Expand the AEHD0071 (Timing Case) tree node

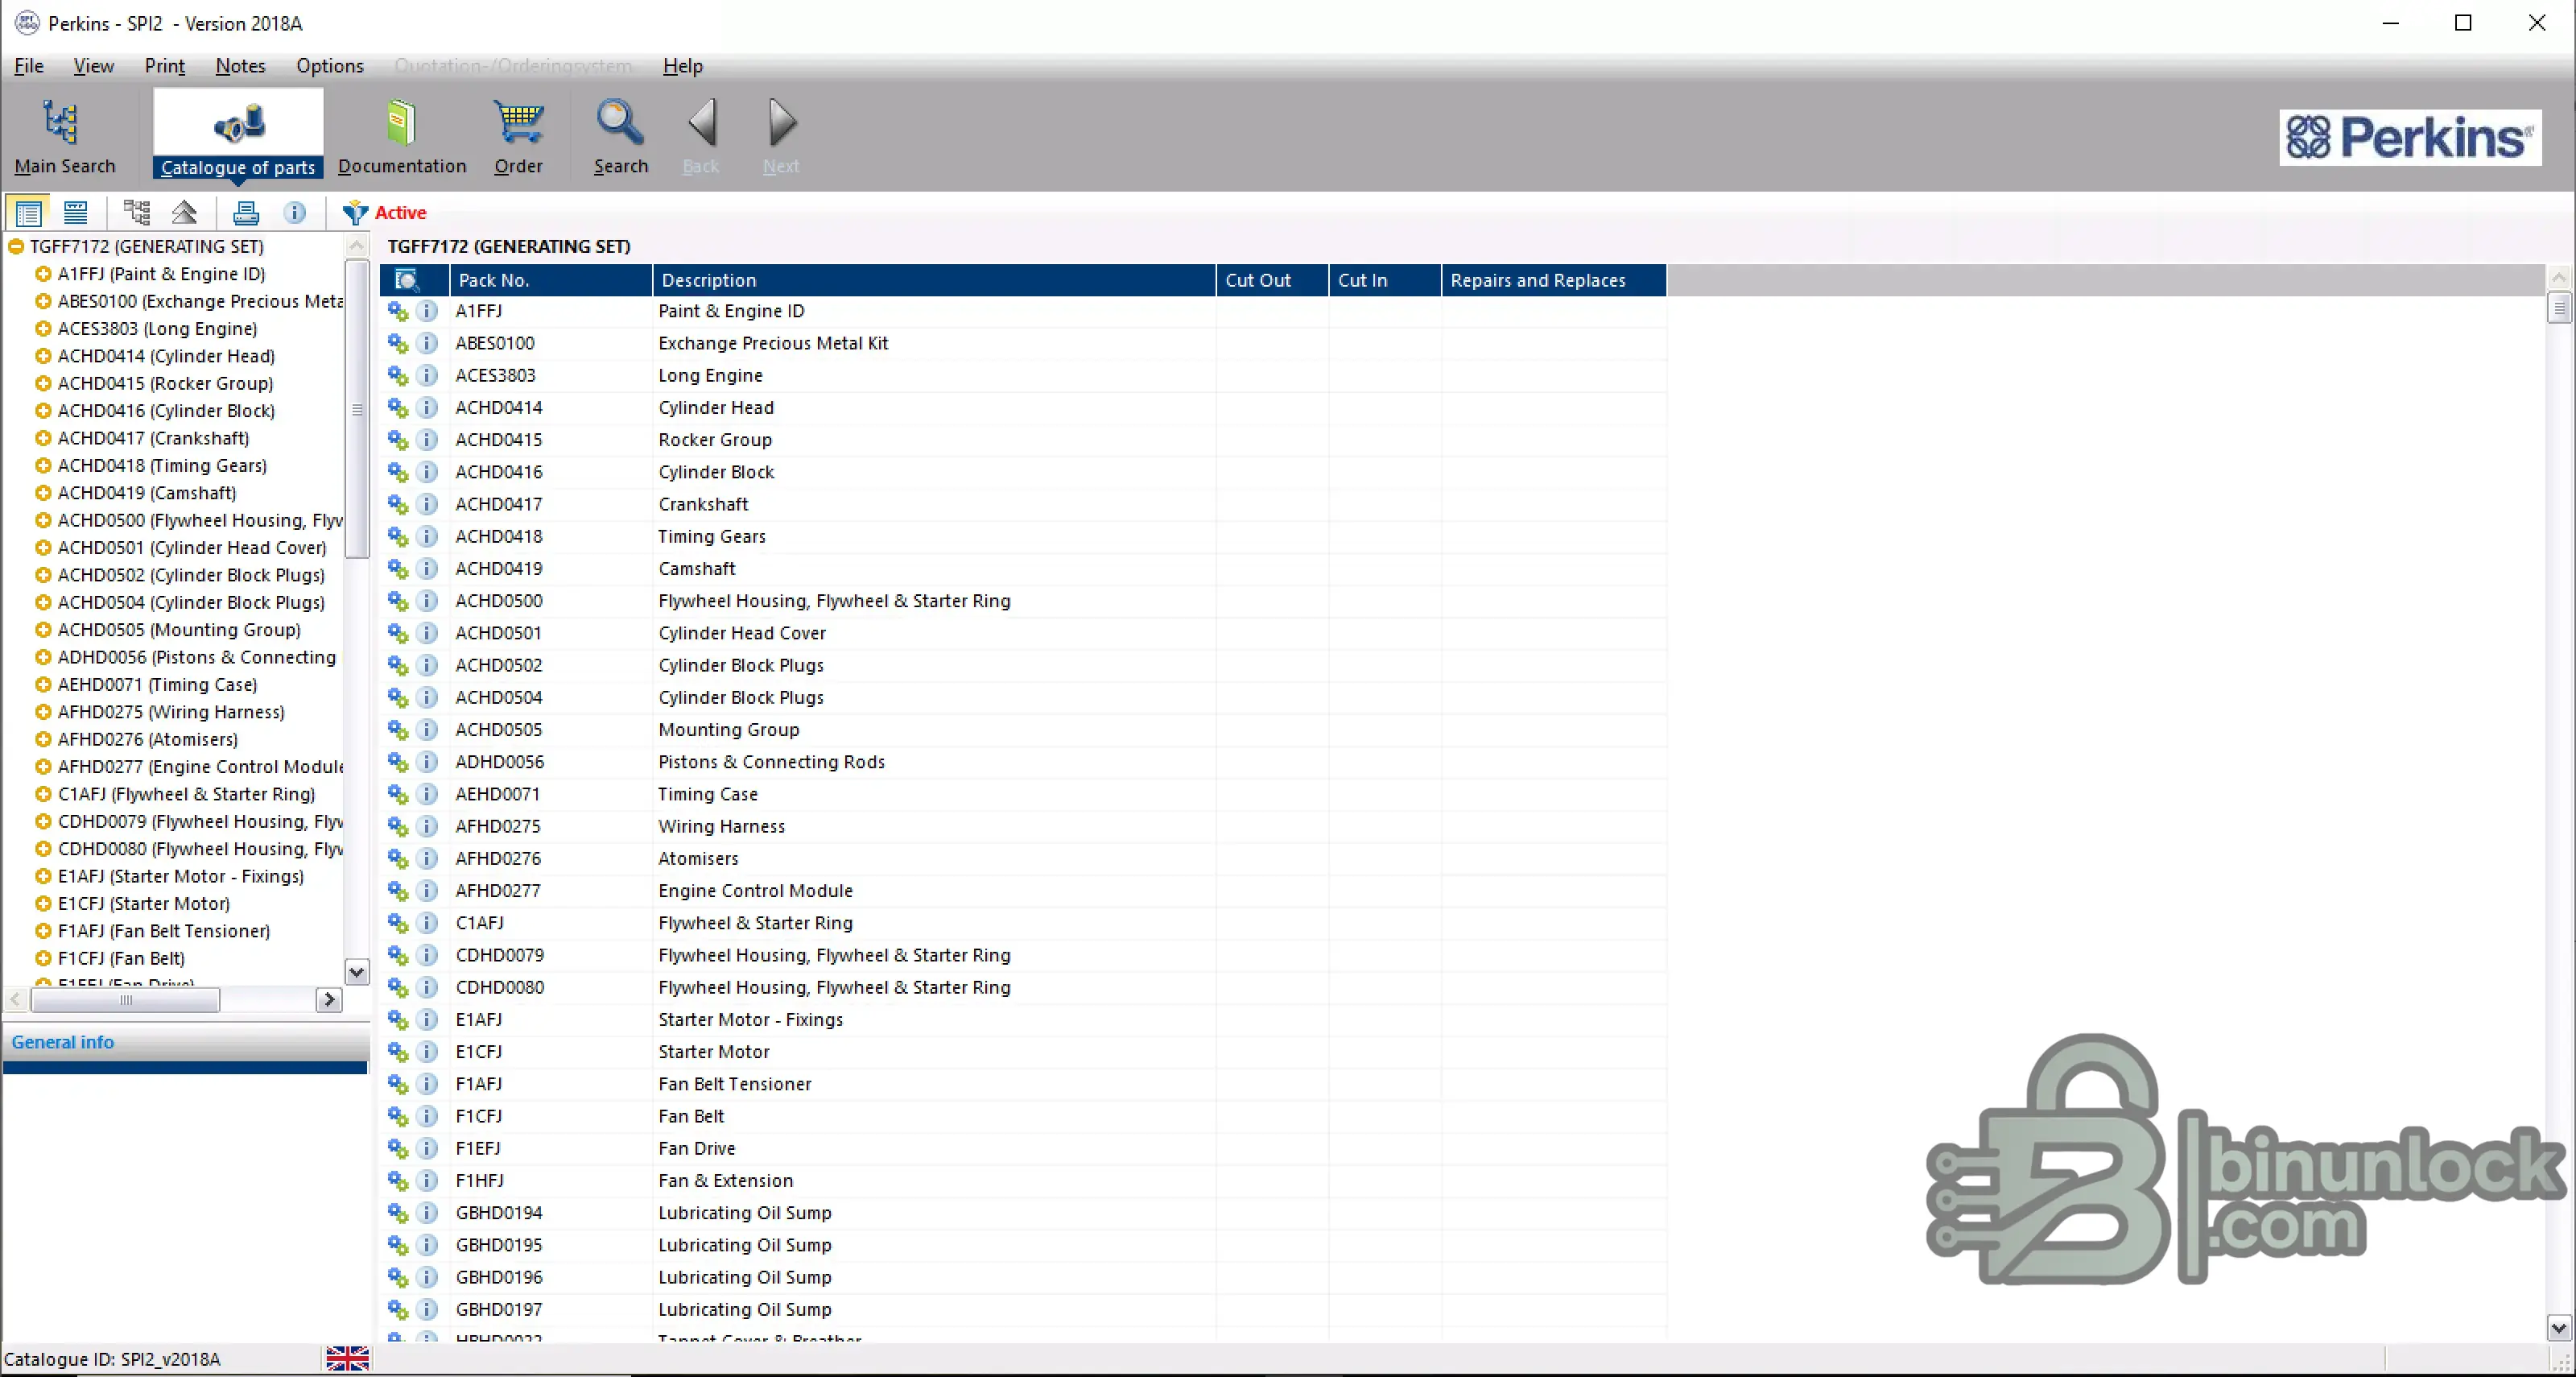[43, 685]
